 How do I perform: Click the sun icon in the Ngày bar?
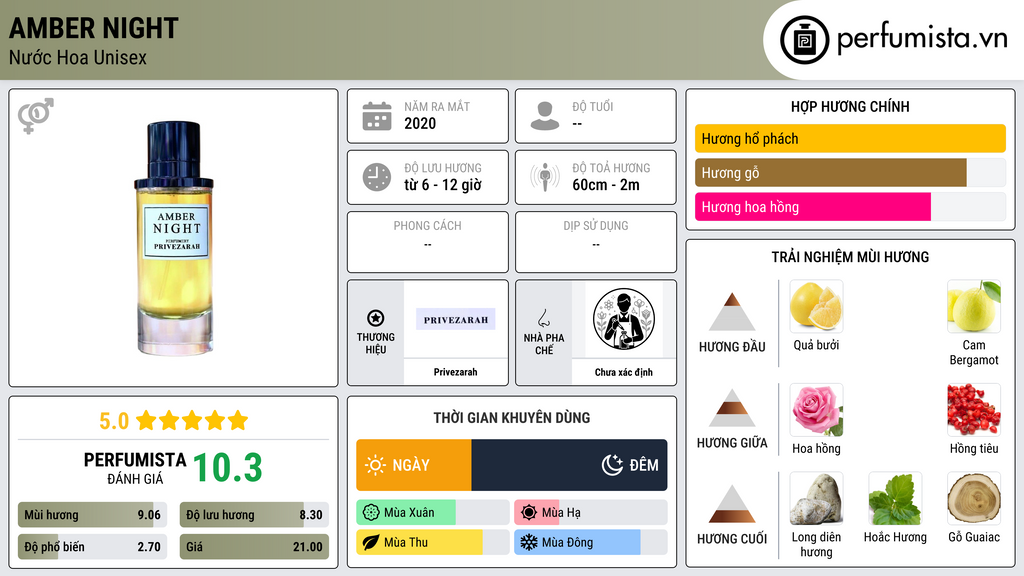click(375, 465)
